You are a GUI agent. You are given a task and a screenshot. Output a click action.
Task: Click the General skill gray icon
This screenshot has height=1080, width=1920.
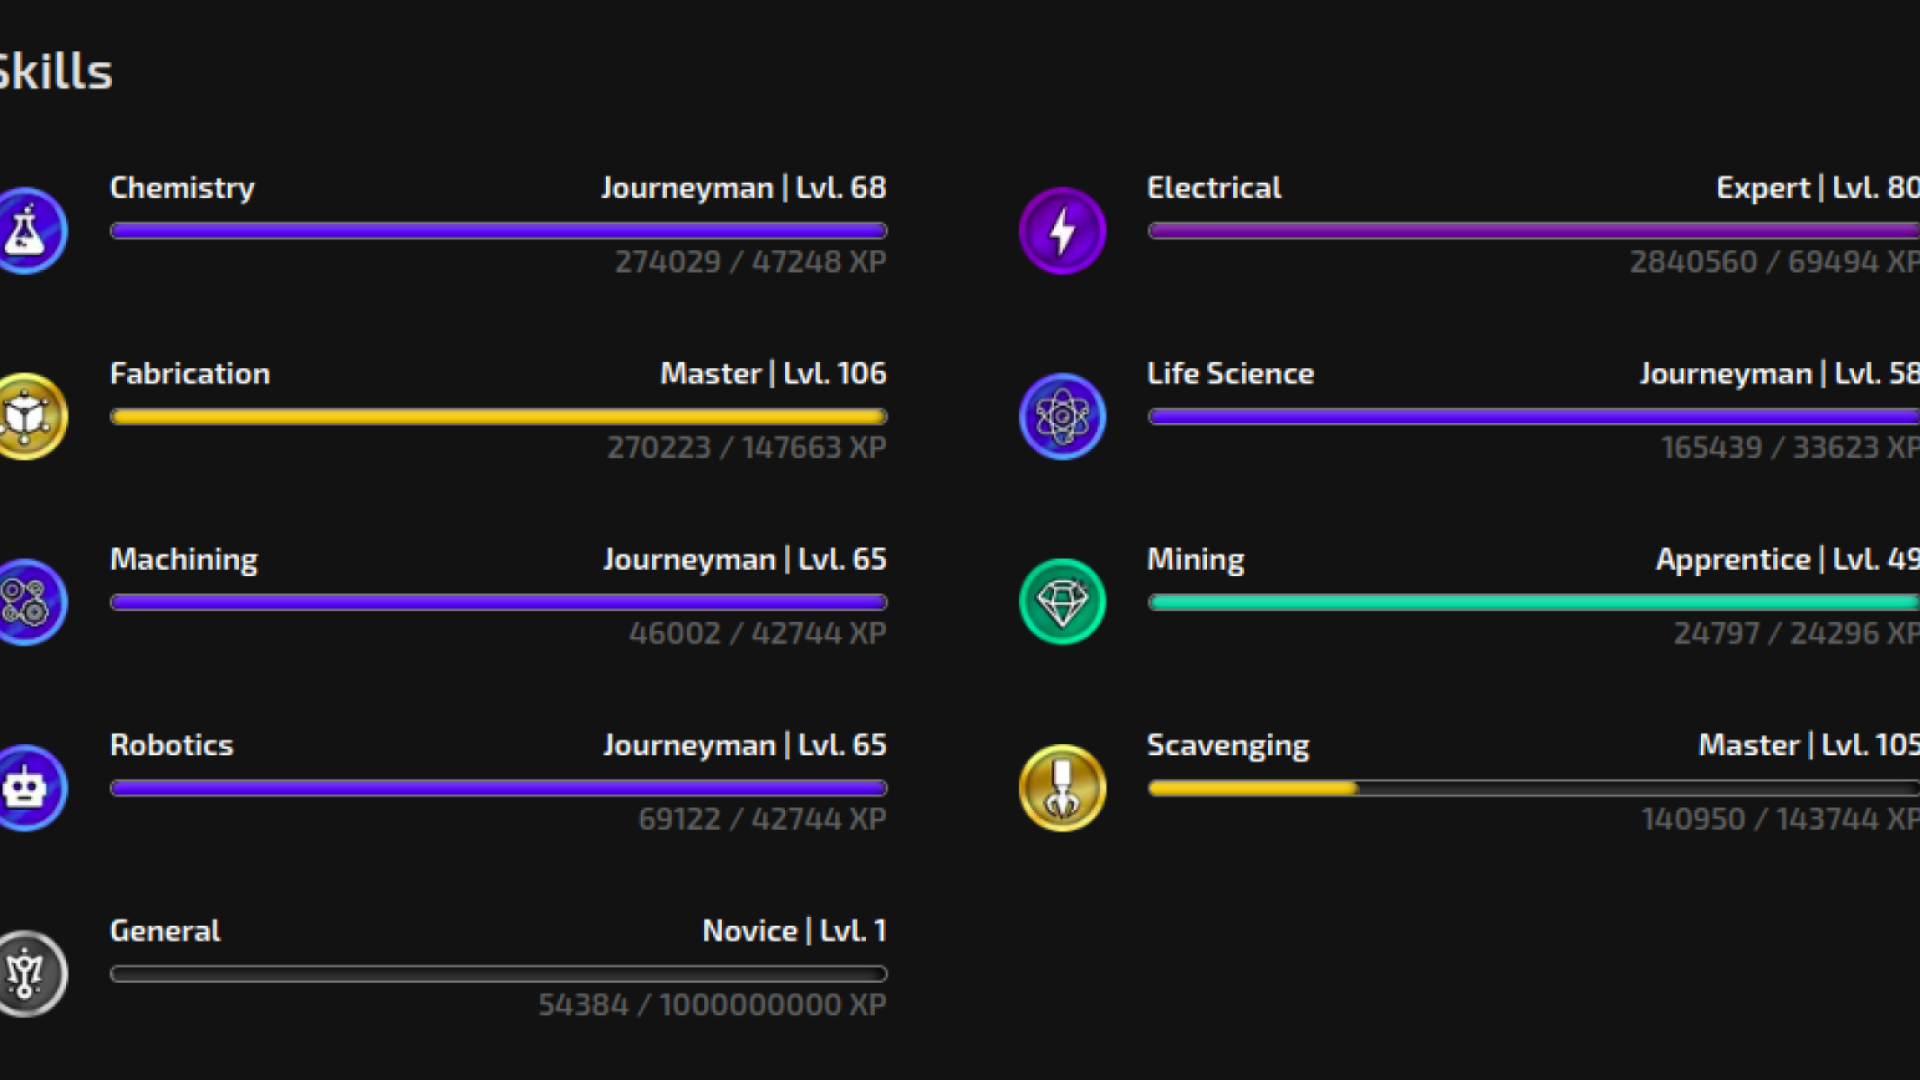pyautogui.click(x=28, y=974)
